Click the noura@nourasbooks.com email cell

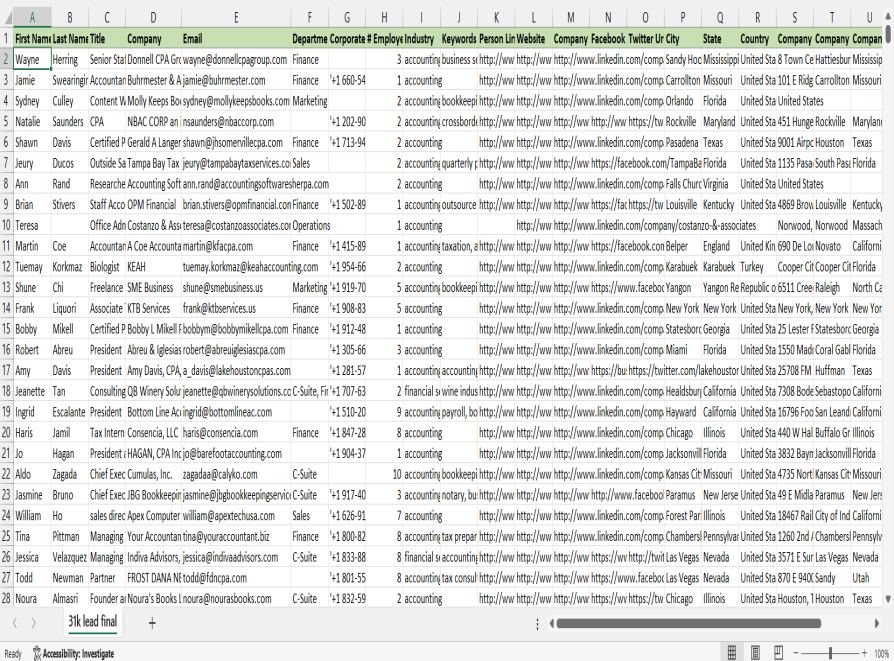point(235,599)
